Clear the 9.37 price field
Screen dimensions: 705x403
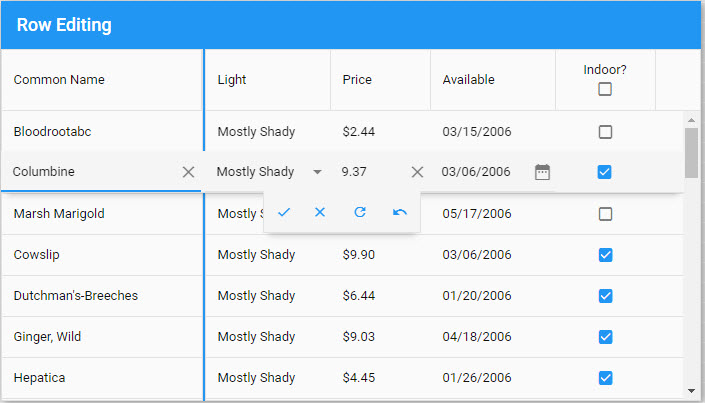click(418, 172)
